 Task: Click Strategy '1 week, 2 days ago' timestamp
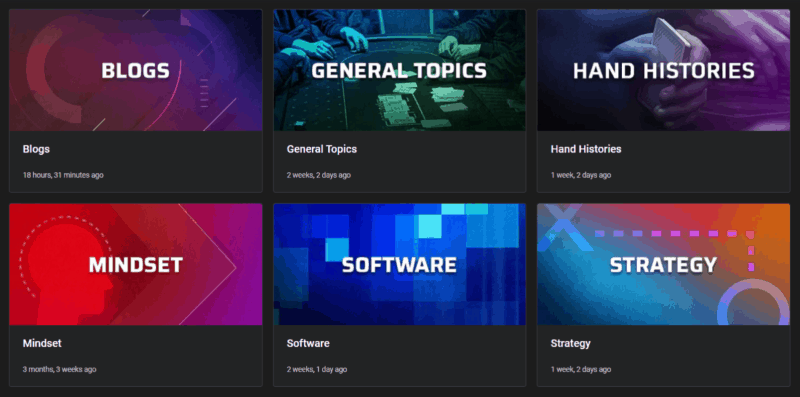(581, 369)
